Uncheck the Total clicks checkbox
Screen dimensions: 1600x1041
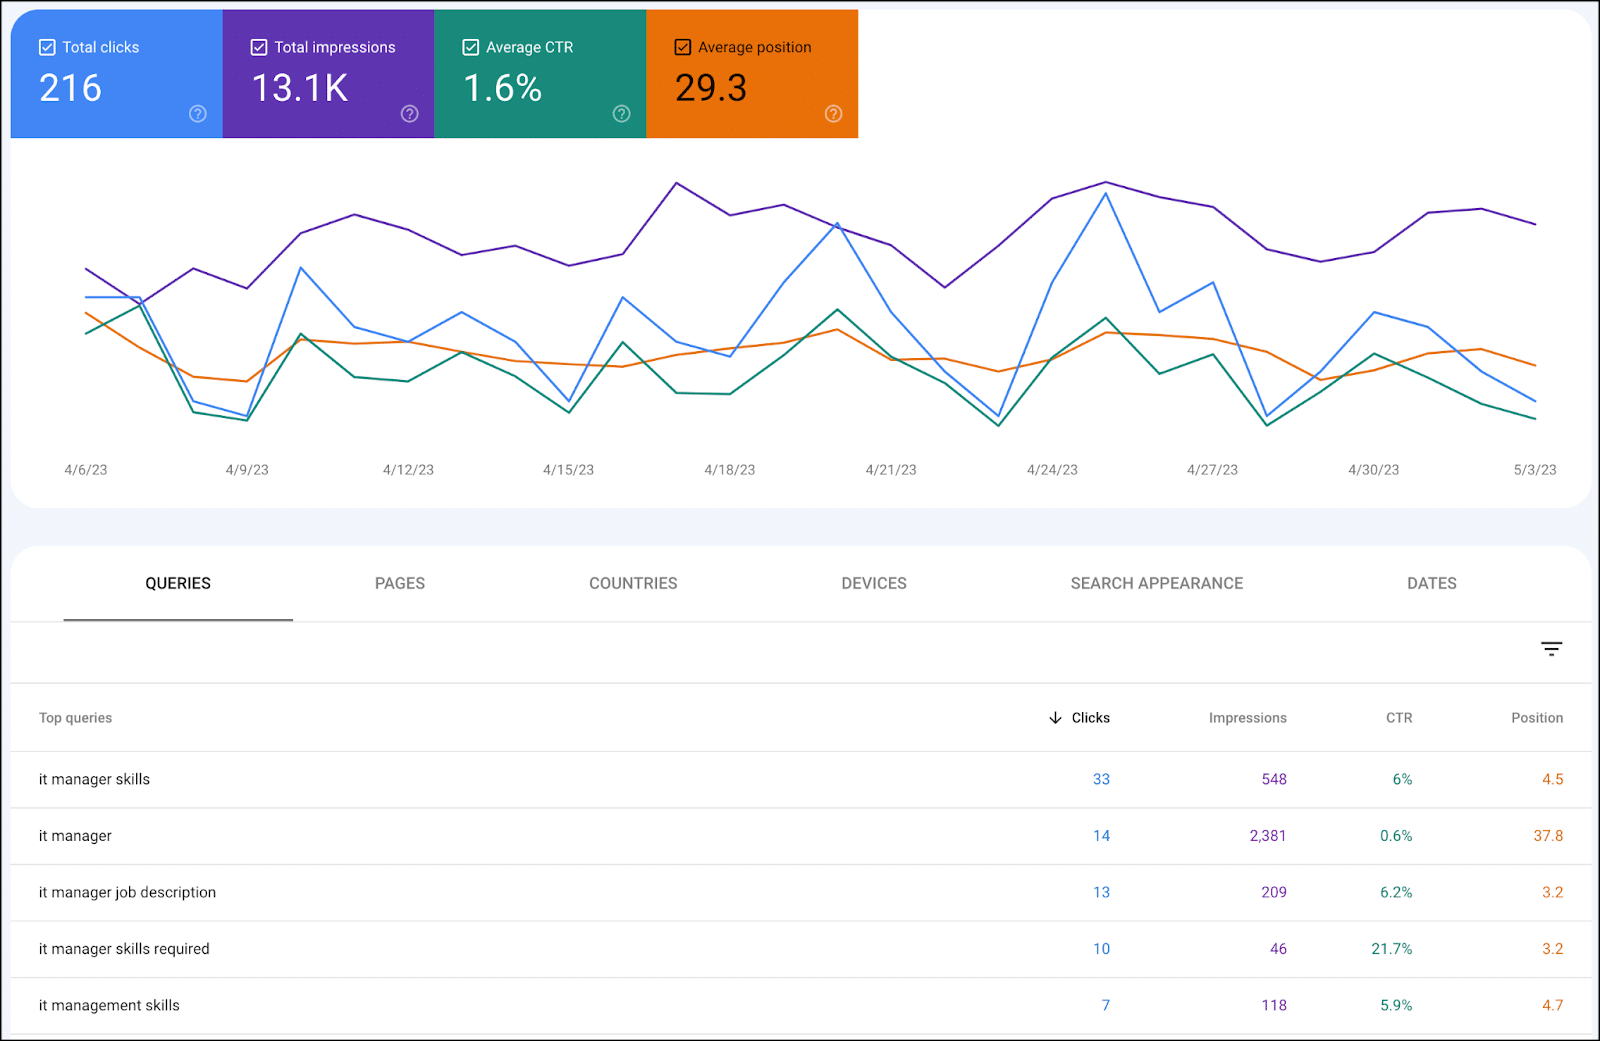pos(47,47)
